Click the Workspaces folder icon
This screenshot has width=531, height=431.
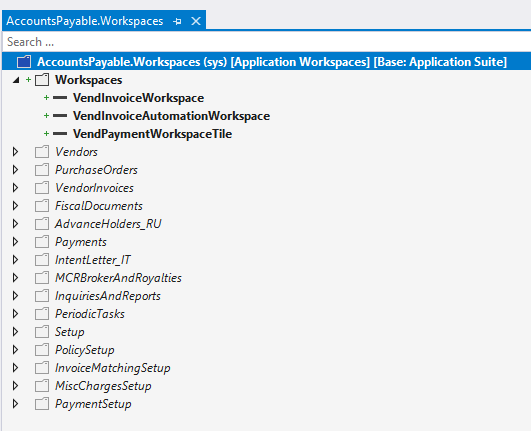[42, 80]
